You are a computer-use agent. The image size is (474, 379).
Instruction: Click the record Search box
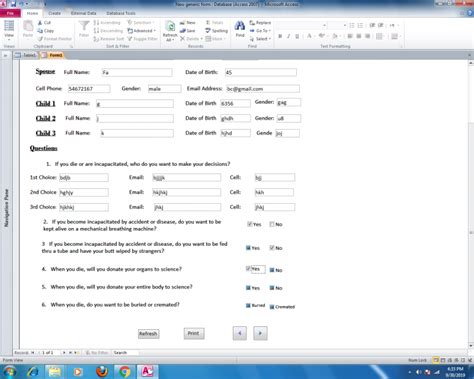coord(125,352)
